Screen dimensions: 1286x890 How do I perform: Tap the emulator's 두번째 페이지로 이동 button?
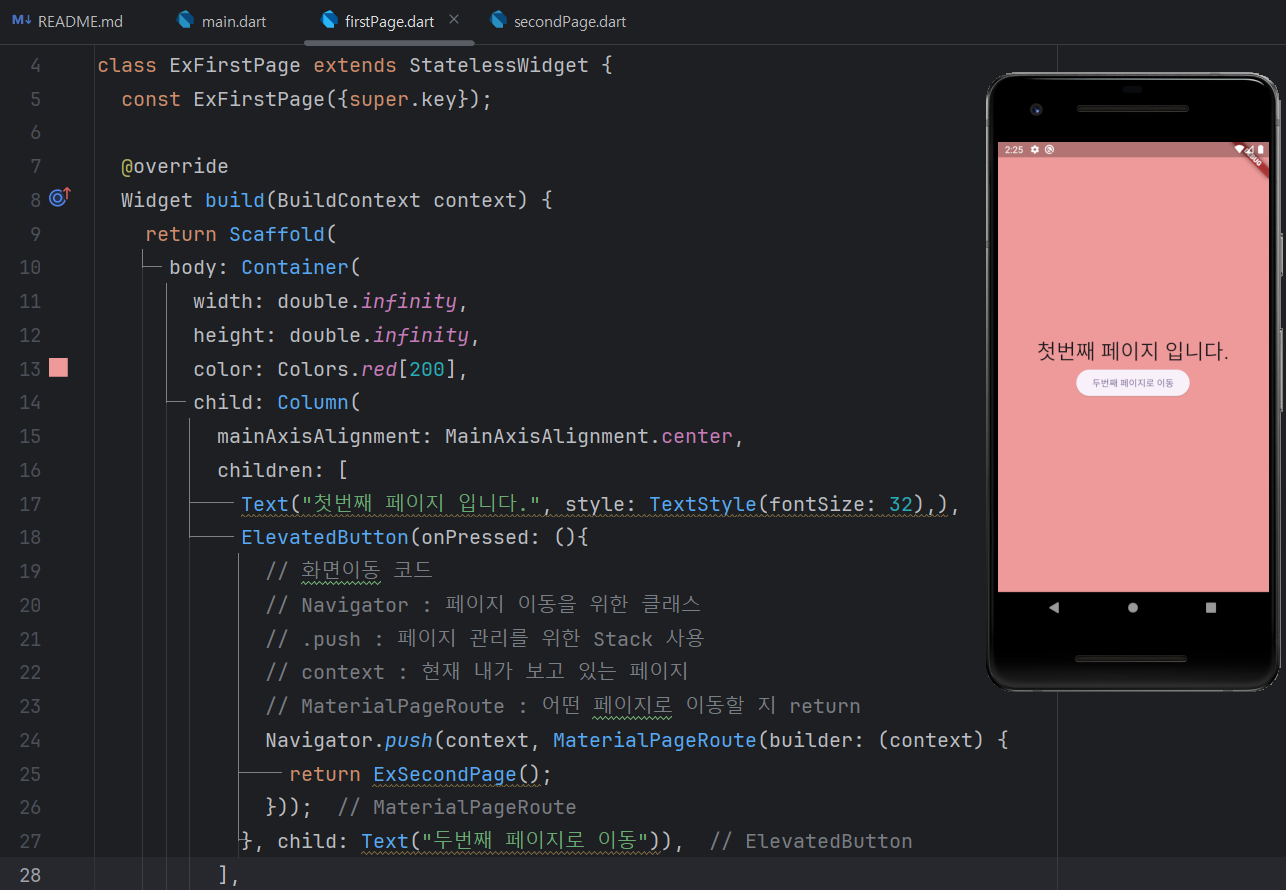(1132, 383)
